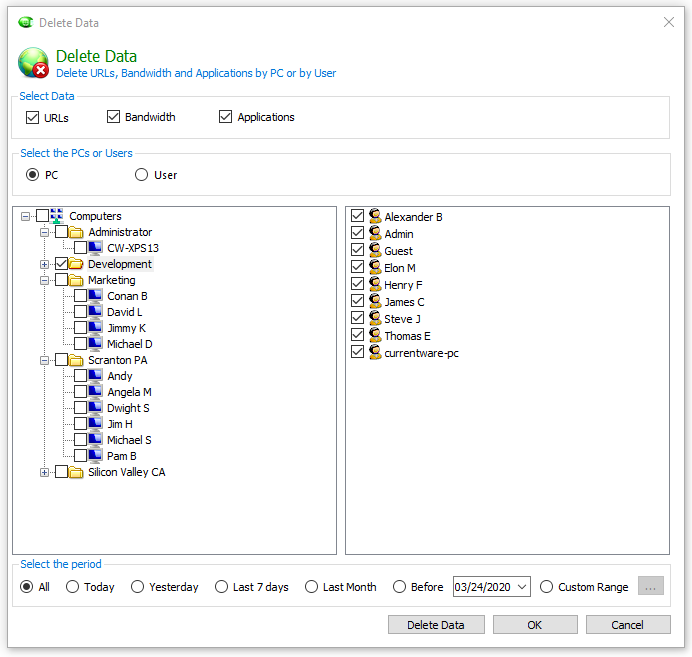Collapse the Marketing group

[45, 280]
